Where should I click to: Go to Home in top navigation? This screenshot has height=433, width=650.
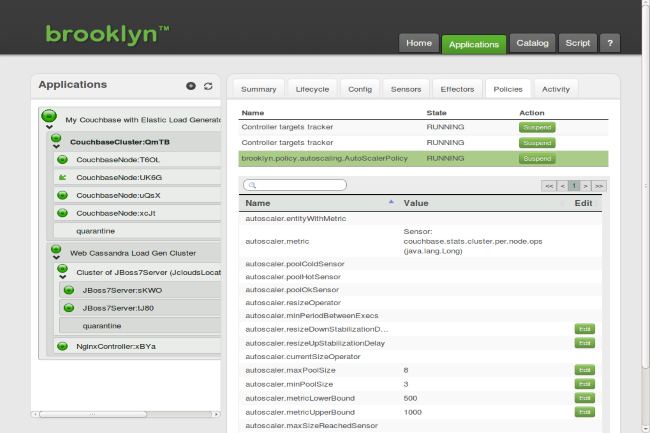coord(419,43)
